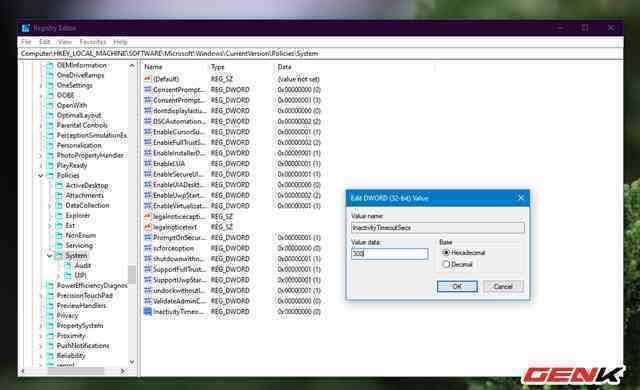Select the Personalization key
Screen dimensions: 640x390
tap(79, 145)
